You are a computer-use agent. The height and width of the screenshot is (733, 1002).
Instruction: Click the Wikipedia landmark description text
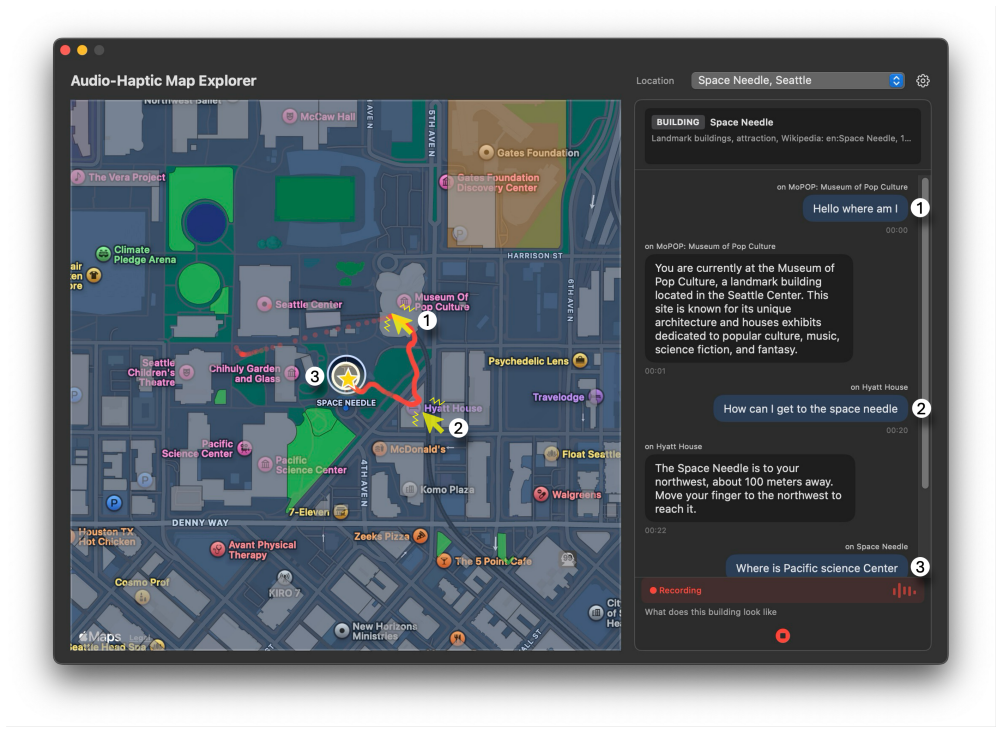tap(781, 138)
